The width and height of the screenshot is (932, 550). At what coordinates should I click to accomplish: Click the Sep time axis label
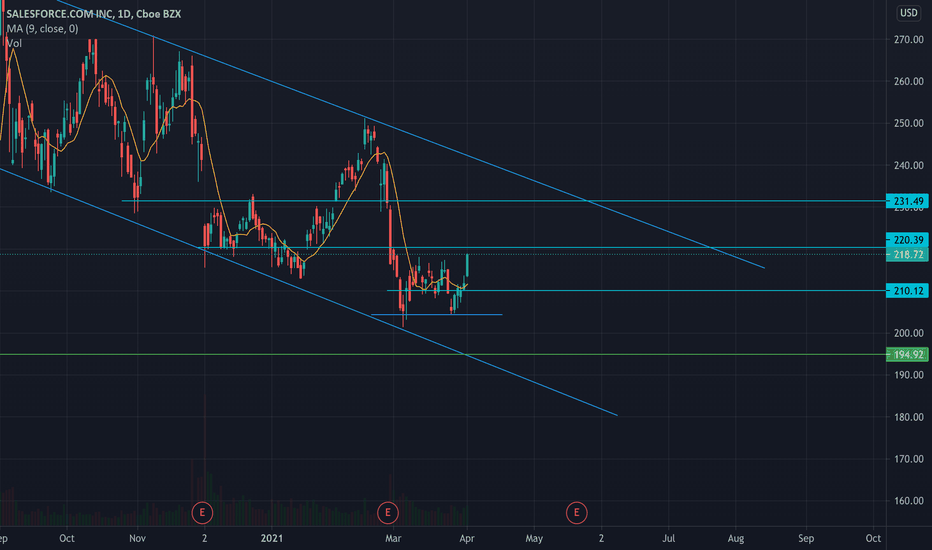(x=805, y=538)
